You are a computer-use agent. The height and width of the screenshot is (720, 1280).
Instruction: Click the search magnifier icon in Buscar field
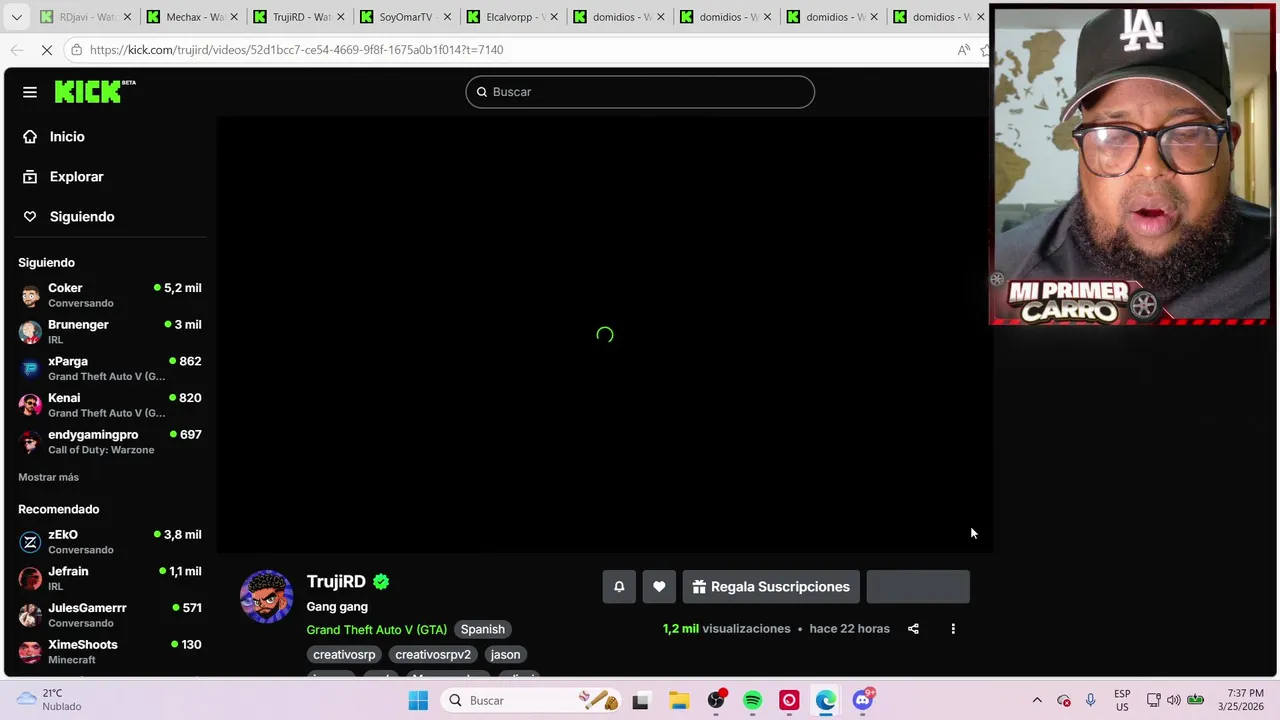482,92
